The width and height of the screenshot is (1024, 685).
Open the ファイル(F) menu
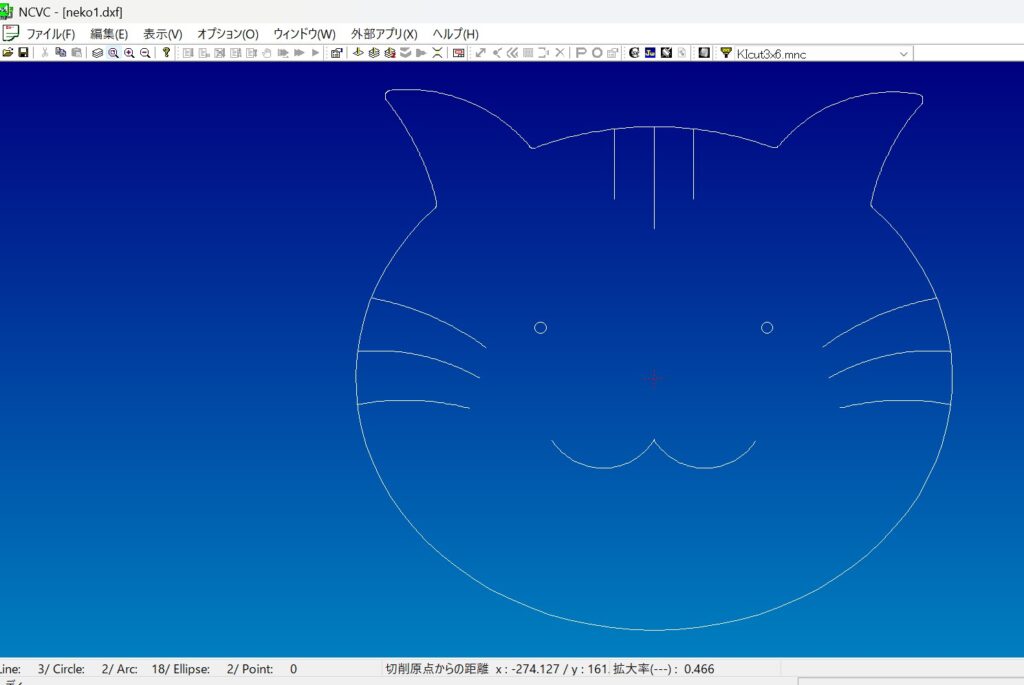pos(50,34)
